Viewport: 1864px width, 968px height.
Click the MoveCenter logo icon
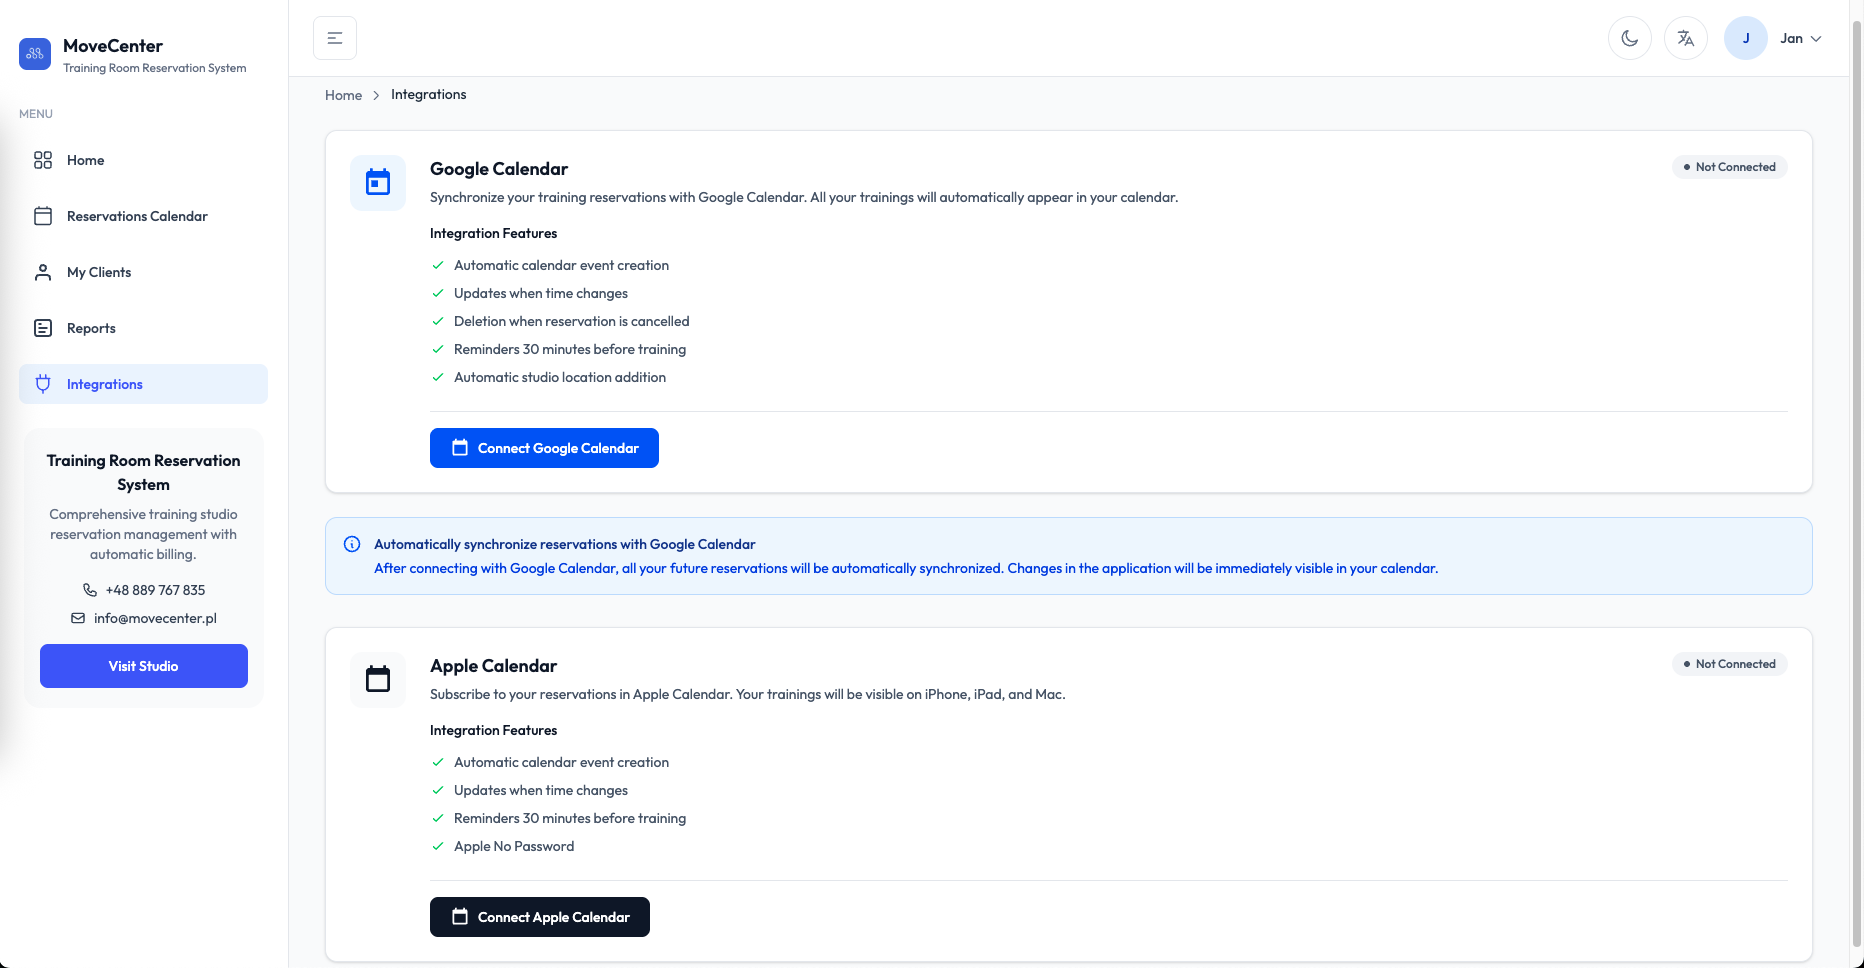click(x=35, y=54)
